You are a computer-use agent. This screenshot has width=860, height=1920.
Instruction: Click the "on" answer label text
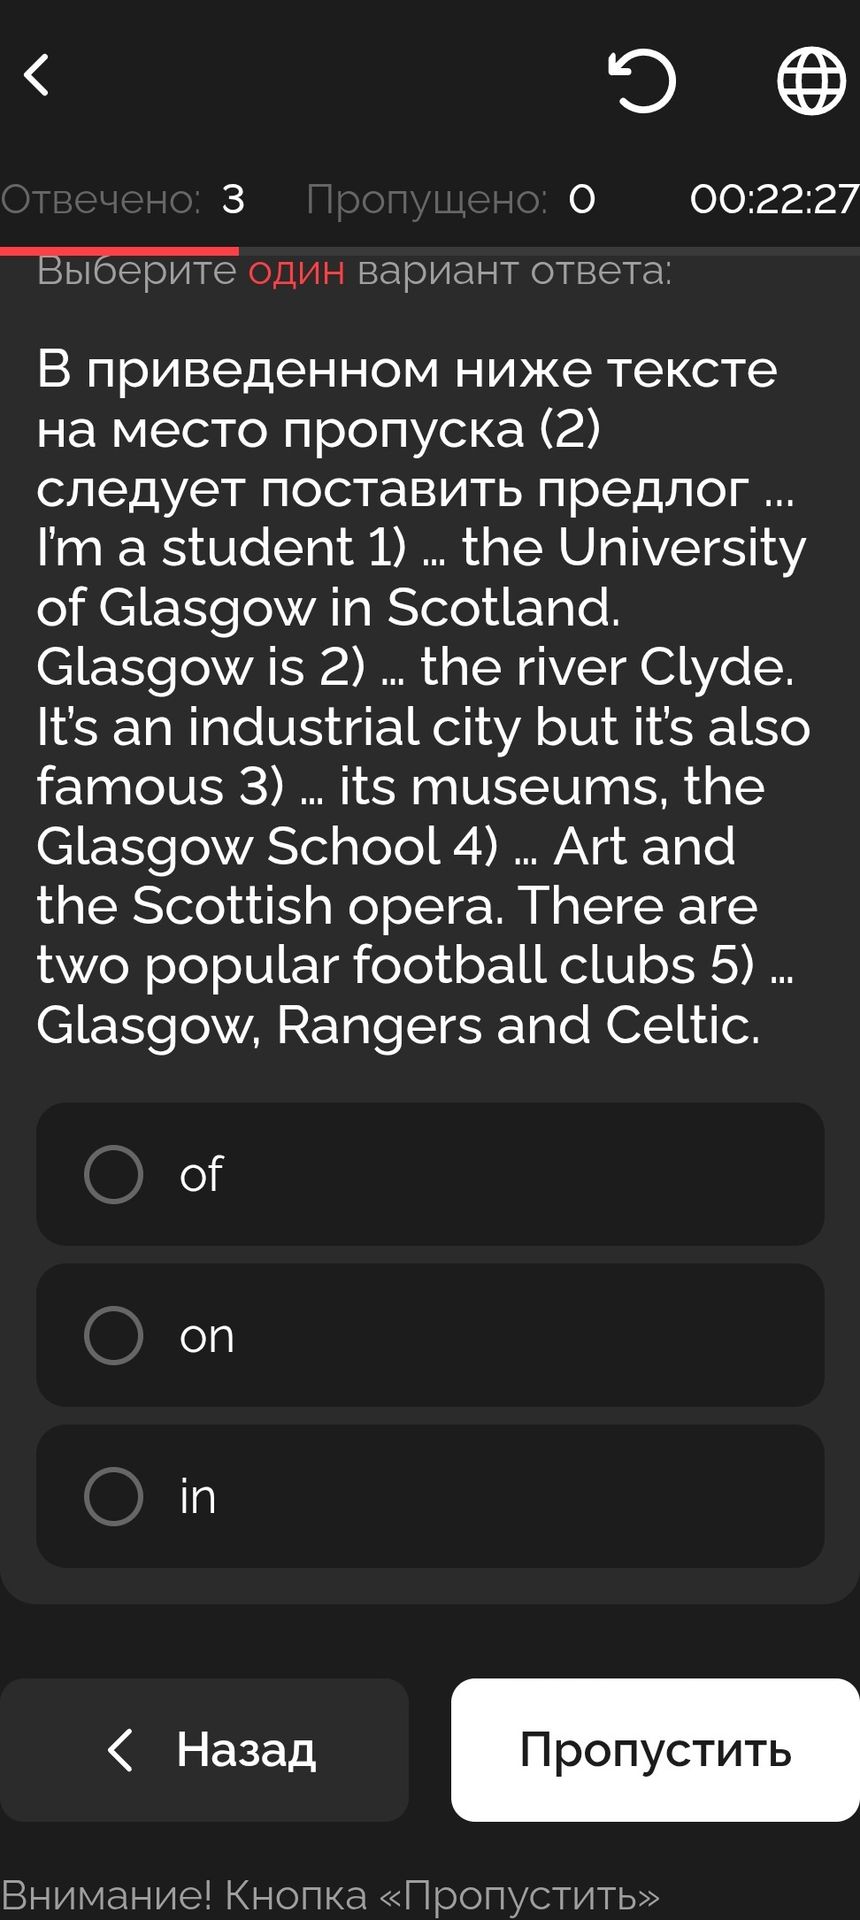207,1336
